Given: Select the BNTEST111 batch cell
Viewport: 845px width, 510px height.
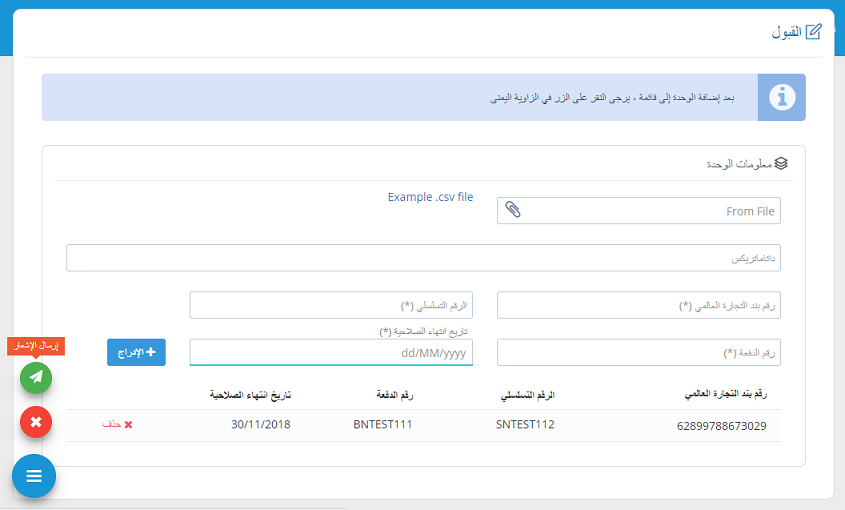Looking at the screenshot, I should coord(383,425).
